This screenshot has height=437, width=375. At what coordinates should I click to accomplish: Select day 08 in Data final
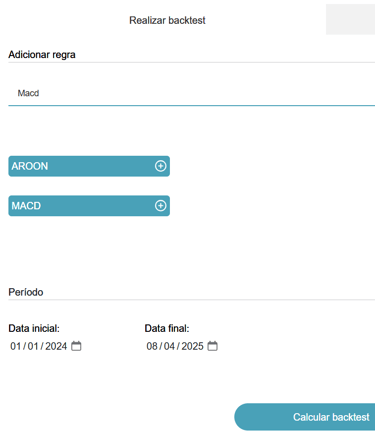[152, 346]
